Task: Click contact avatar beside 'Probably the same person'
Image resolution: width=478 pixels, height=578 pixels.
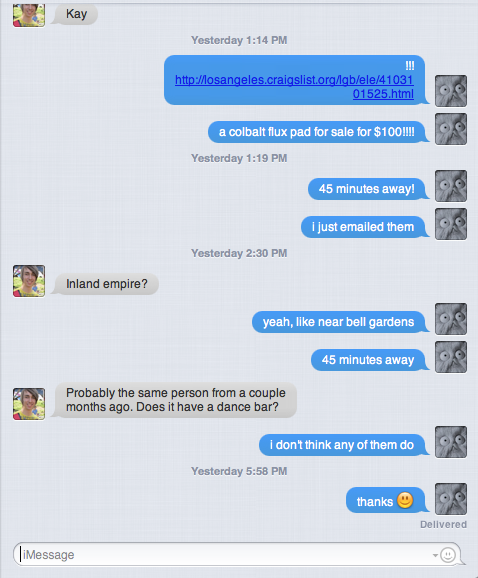Action: pos(29,404)
